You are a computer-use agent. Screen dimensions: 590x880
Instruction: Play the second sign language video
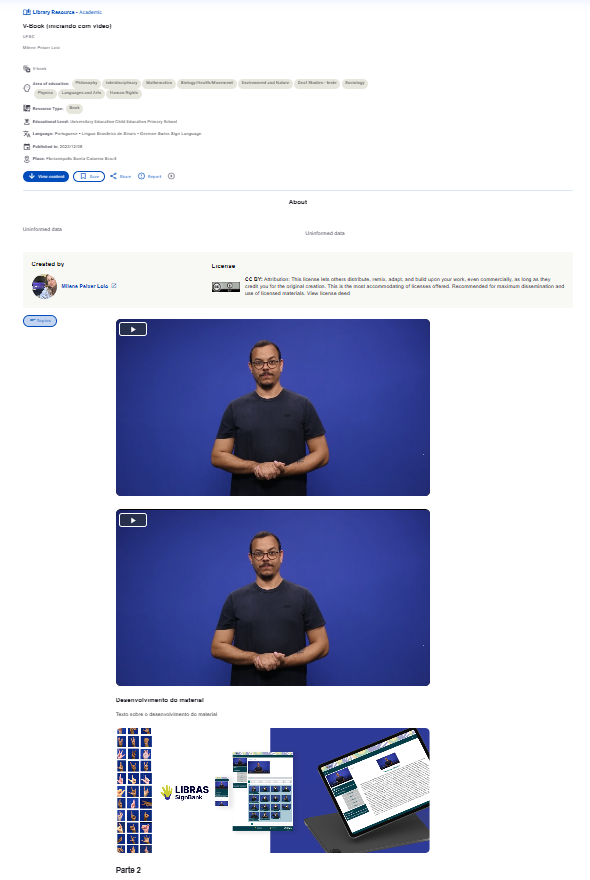pyautogui.click(x=133, y=520)
